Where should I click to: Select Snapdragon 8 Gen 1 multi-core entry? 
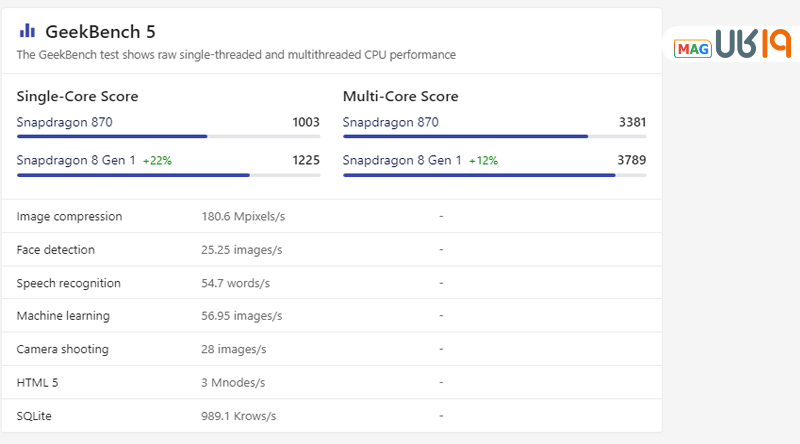tap(402, 160)
